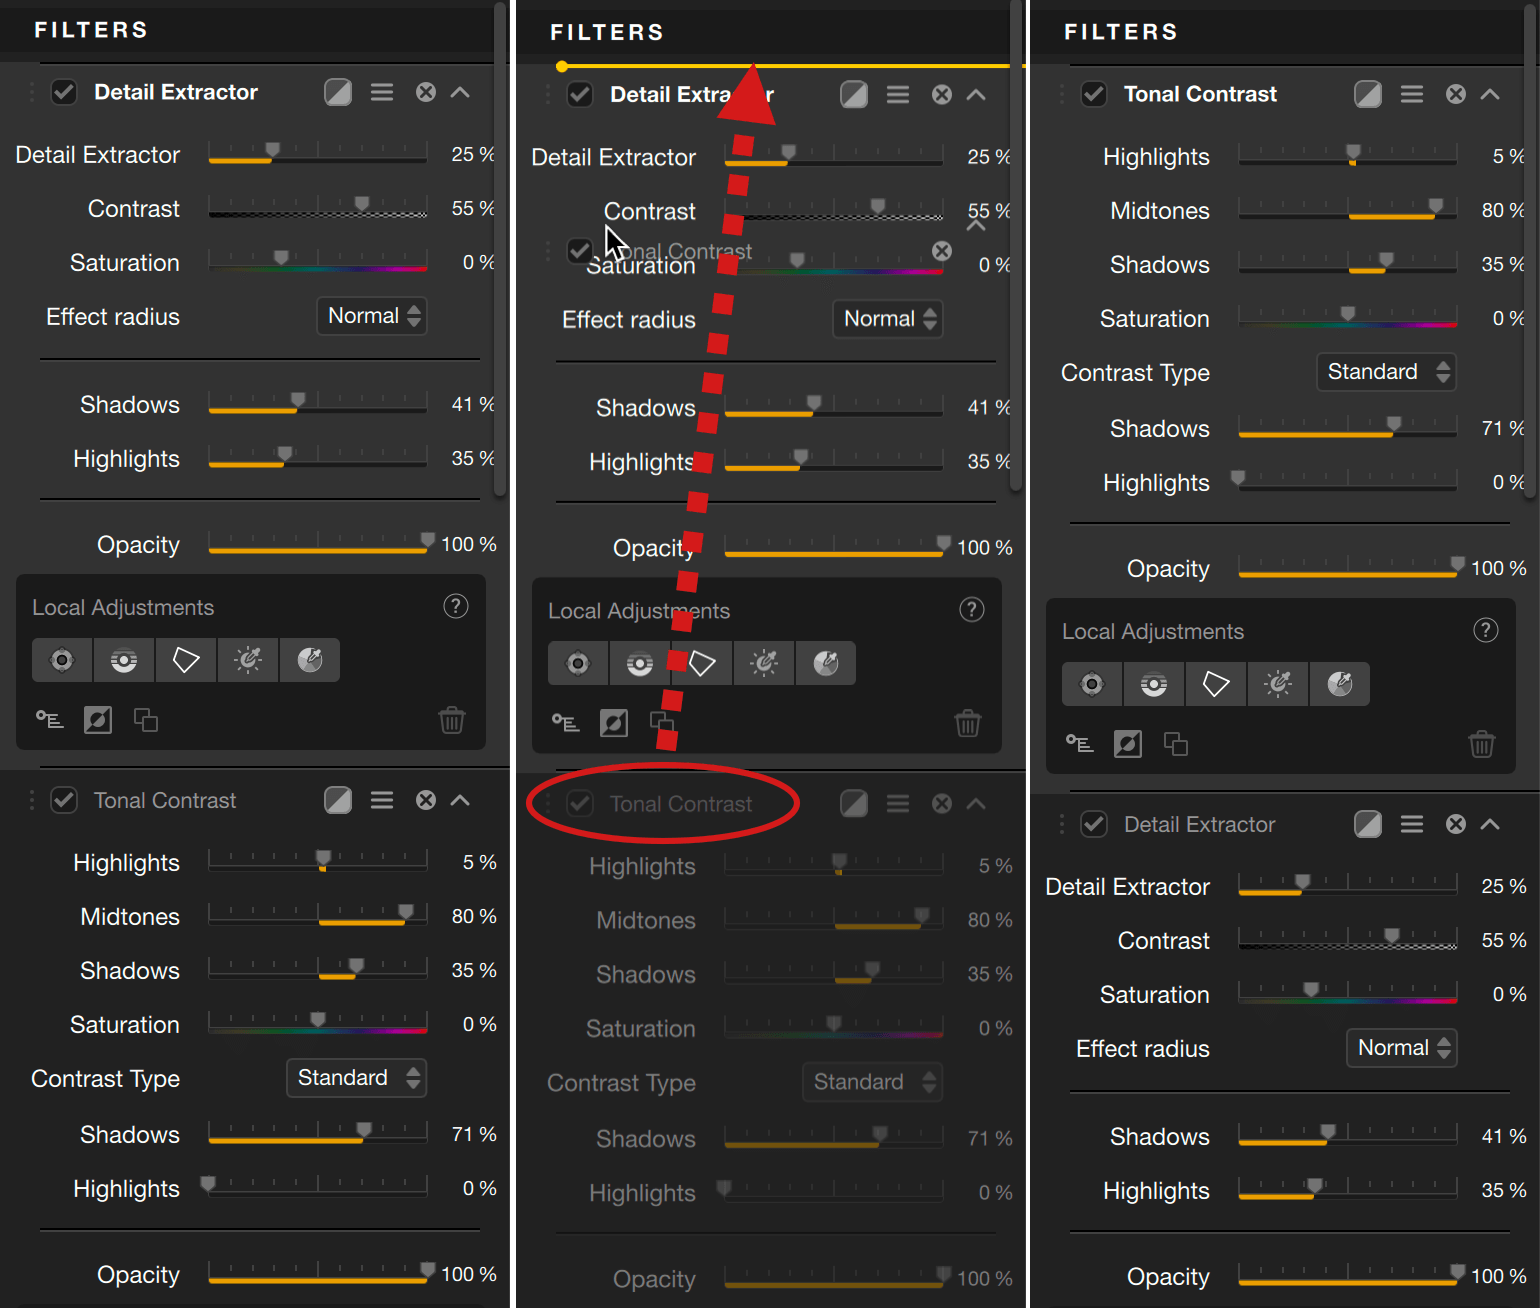The height and width of the screenshot is (1308, 1540).
Task: Remove Detail Extractor filter in right panel
Action: point(1456,824)
